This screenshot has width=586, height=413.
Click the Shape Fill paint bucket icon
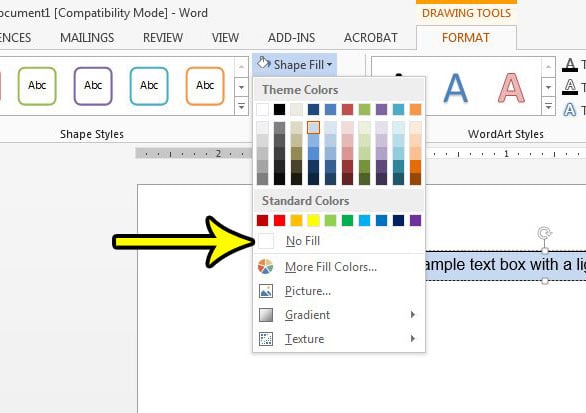263,64
